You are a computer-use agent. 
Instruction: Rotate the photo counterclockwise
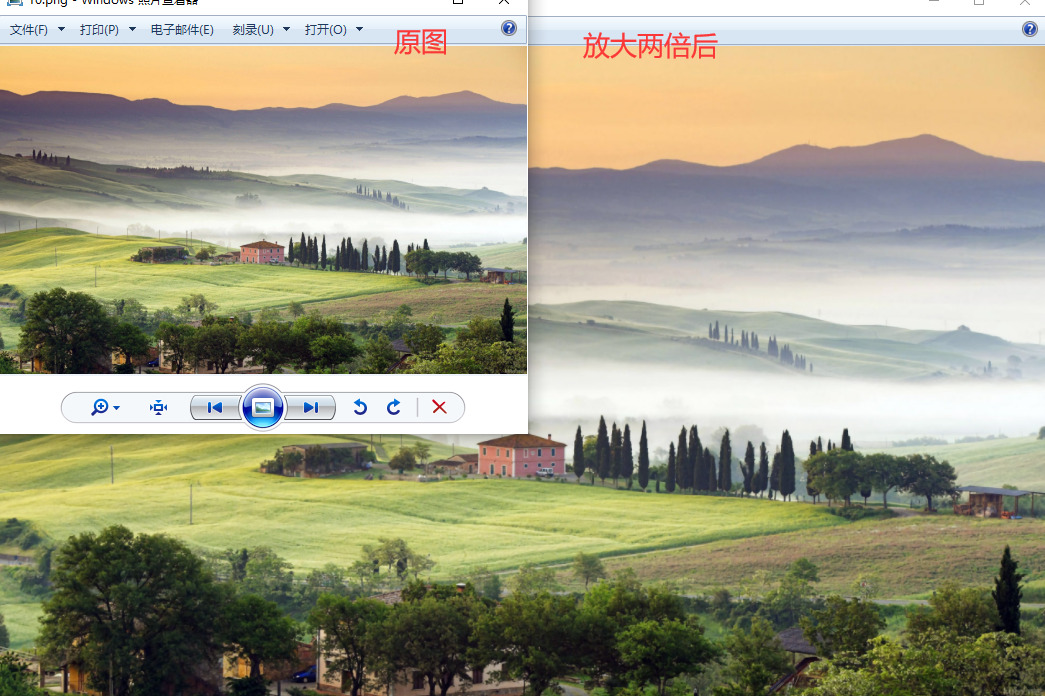point(360,407)
